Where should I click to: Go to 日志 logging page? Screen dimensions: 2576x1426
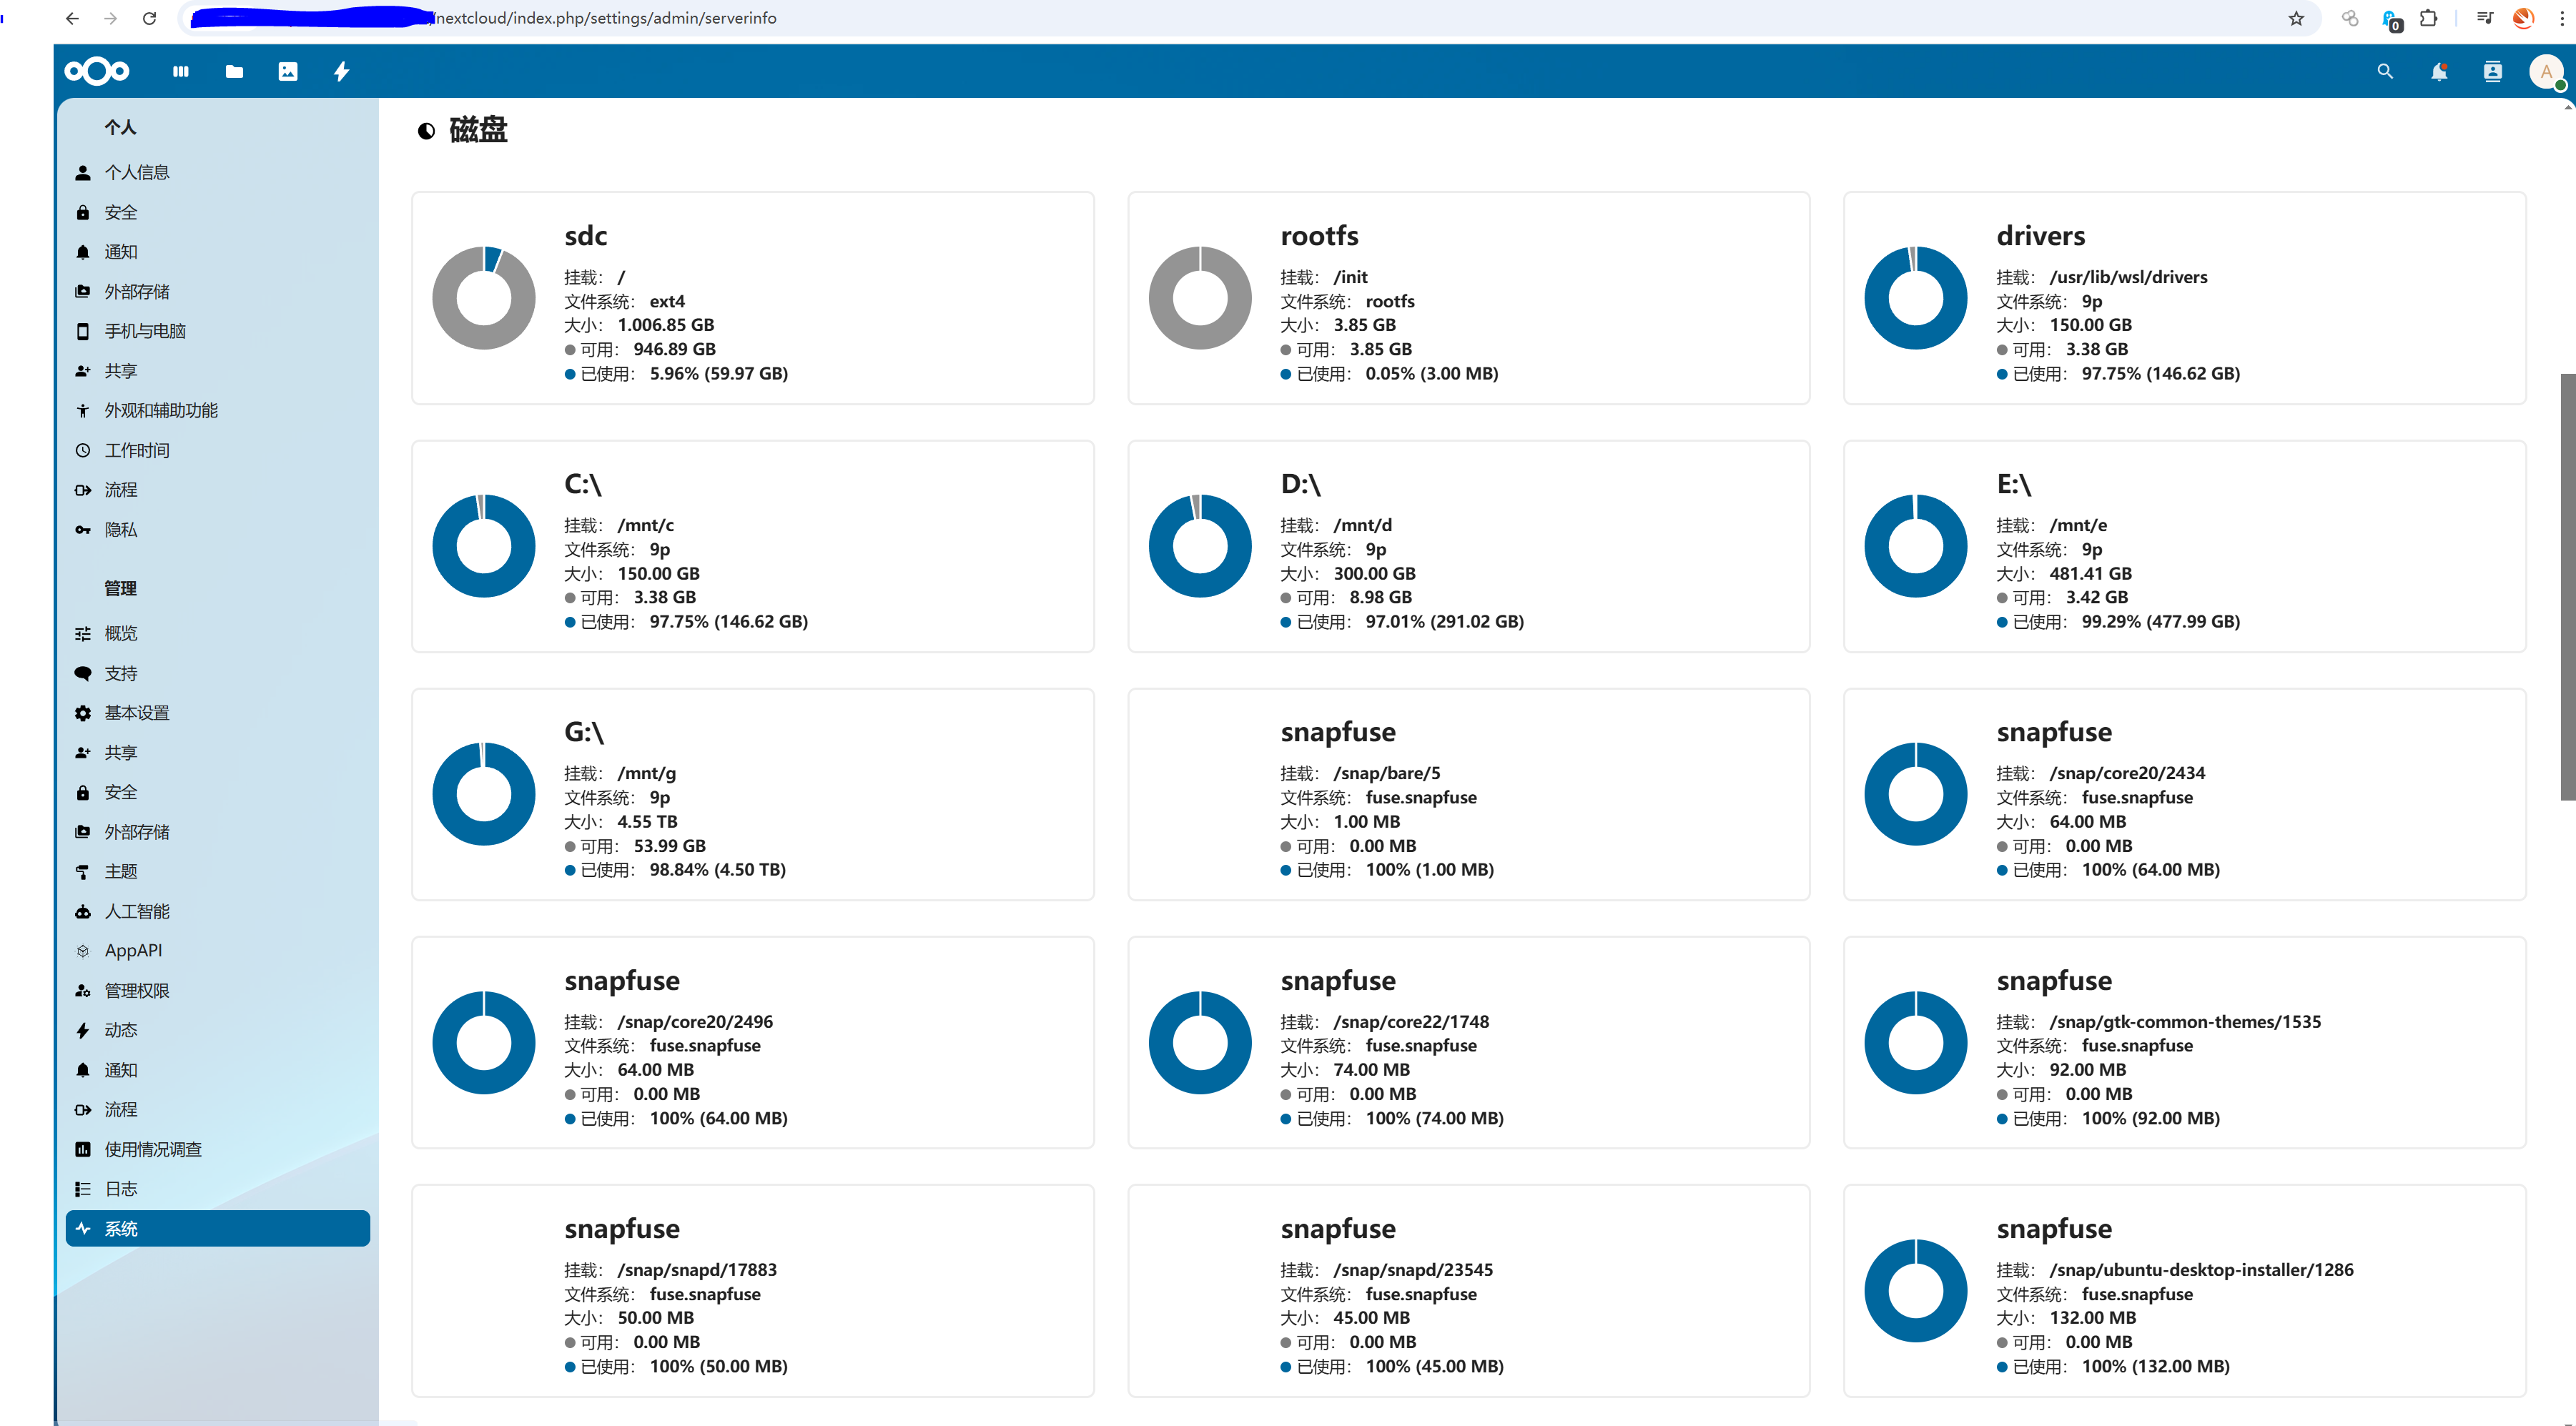121,1188
